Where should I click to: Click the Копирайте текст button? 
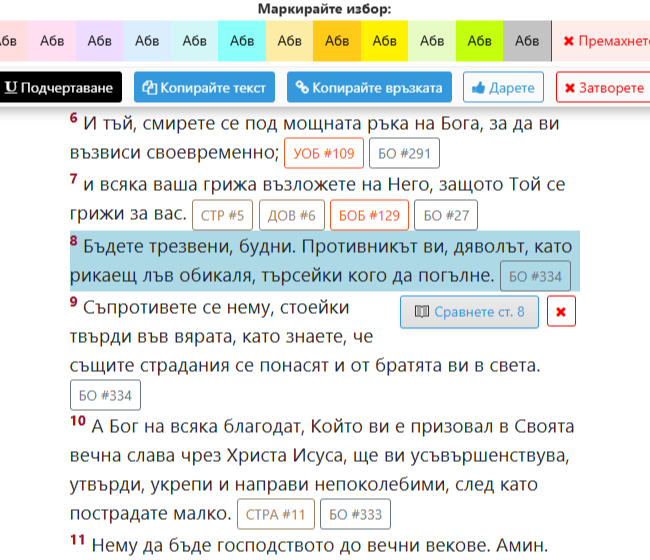point(204,87)
